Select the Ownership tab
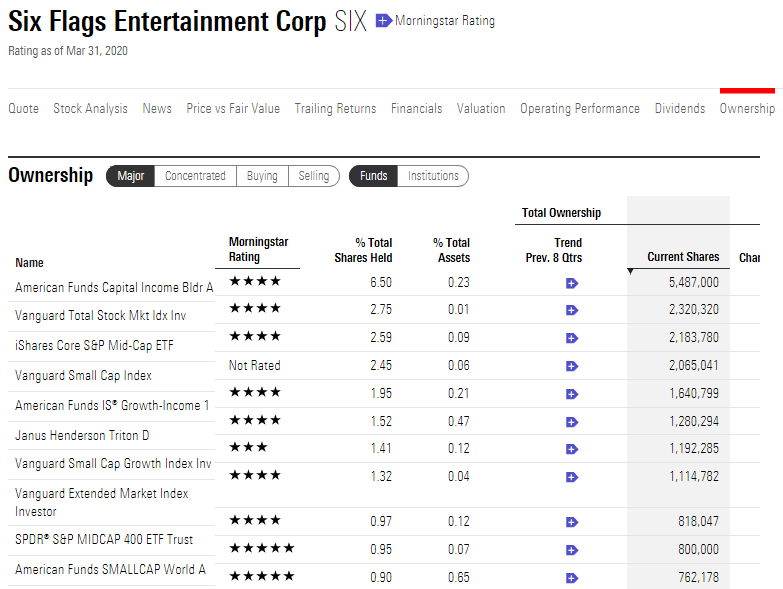Screen dimensions: 783x589 click(747, 108)
